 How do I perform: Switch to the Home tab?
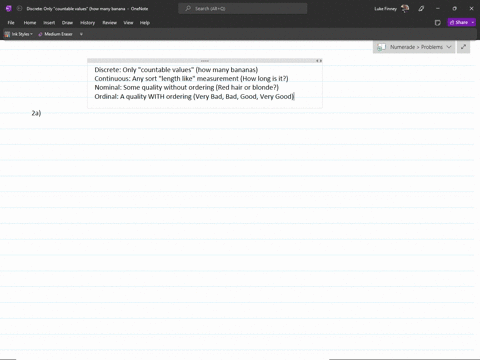30,23
